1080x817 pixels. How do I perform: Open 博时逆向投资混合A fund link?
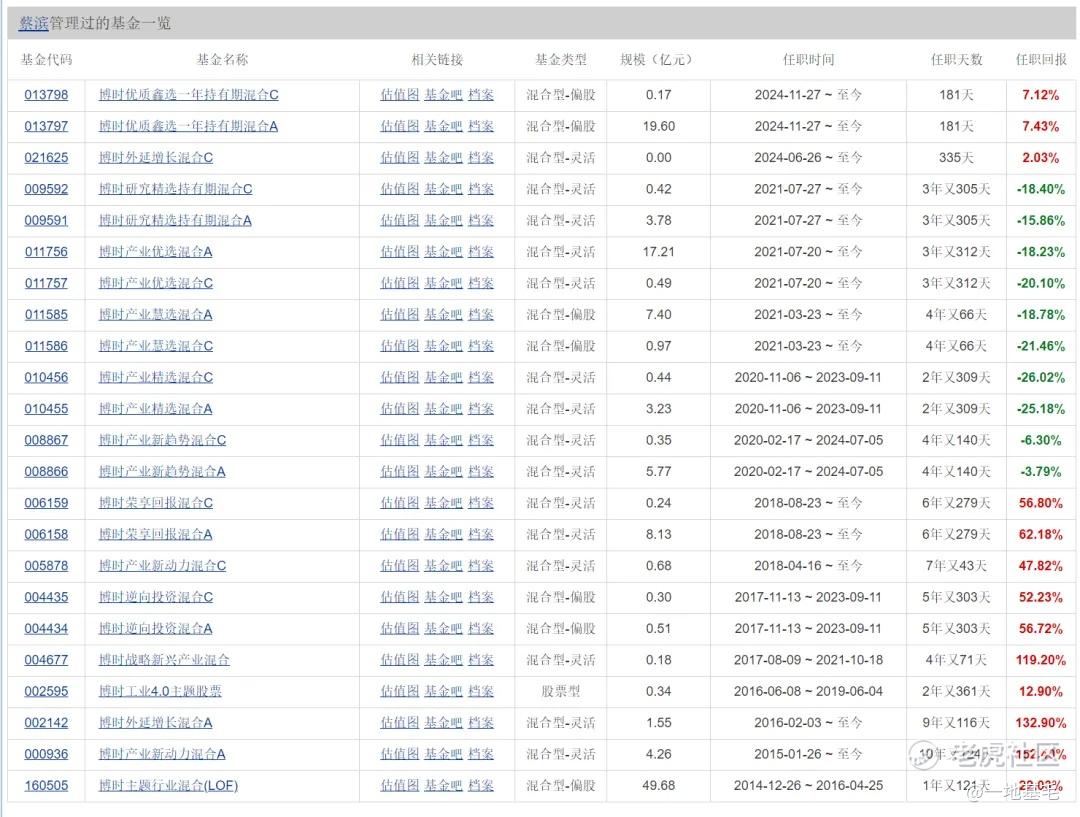coord(155,628)
